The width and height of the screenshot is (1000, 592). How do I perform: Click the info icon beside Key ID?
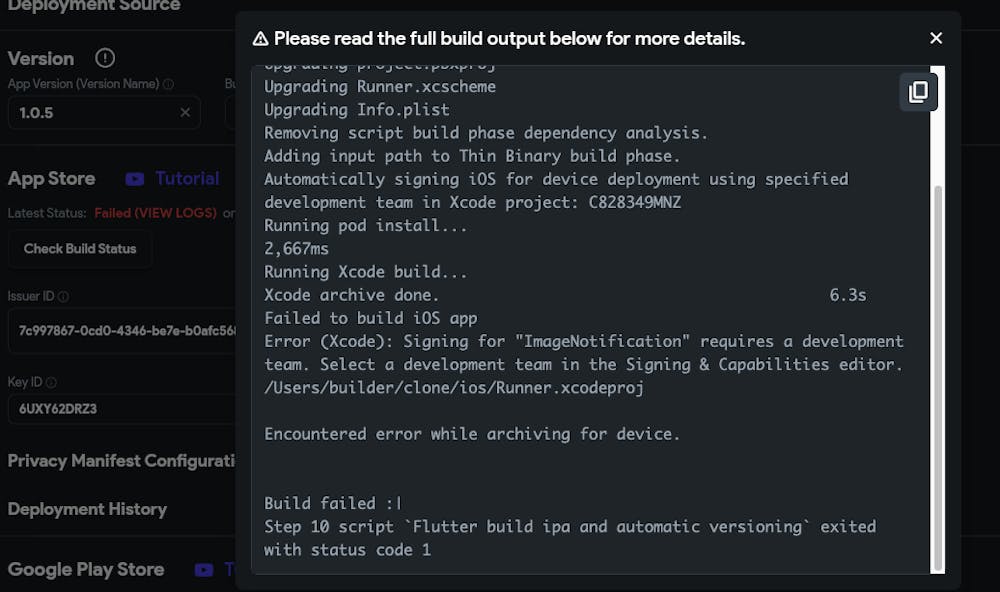[x=51, y=382]
